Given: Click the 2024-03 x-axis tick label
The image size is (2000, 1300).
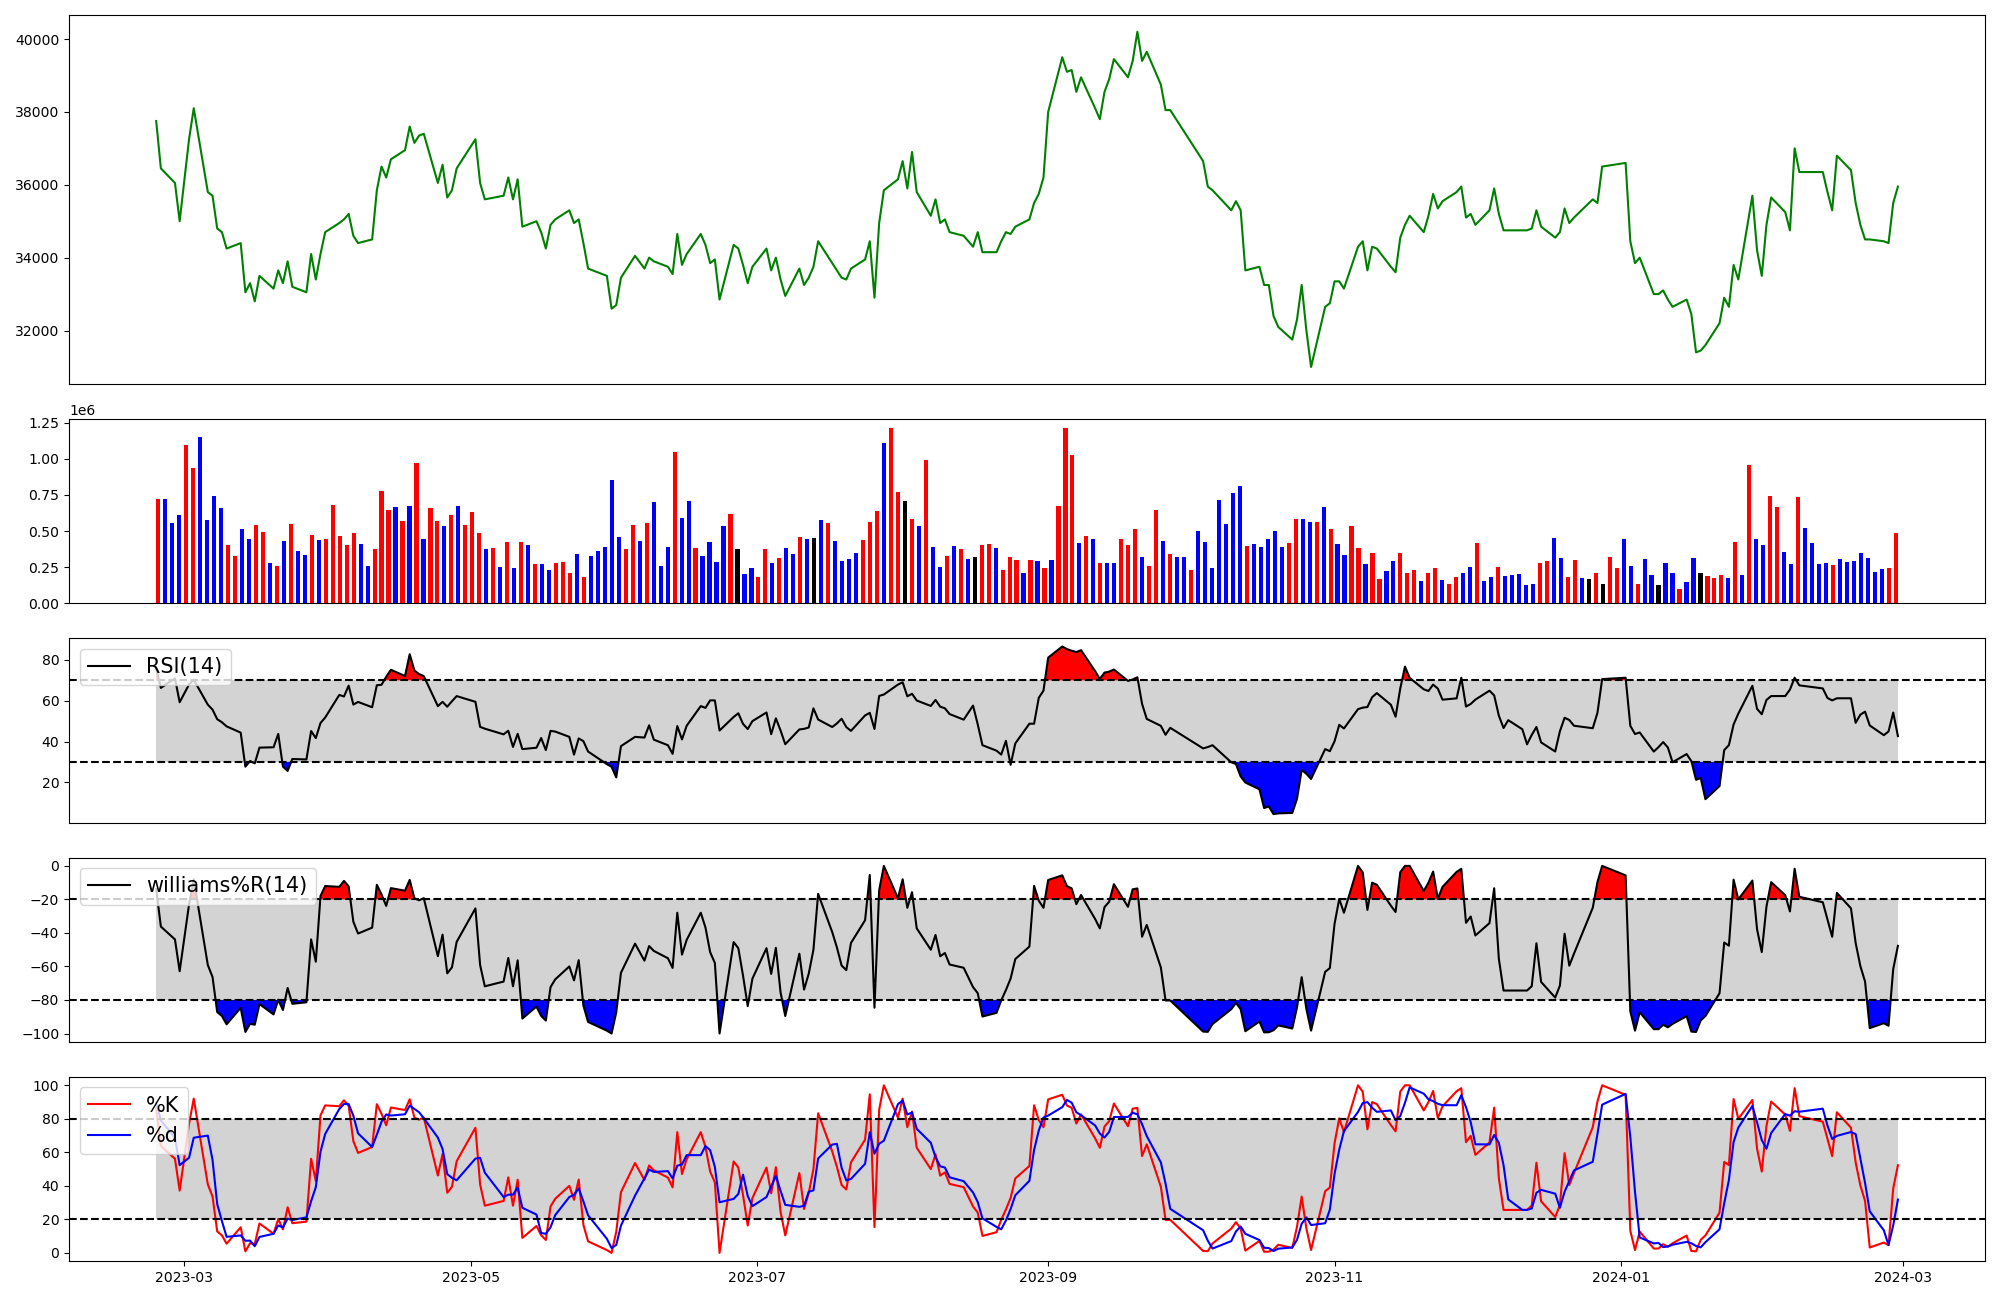Looking at the screenshot, I should point(1903,1277).
